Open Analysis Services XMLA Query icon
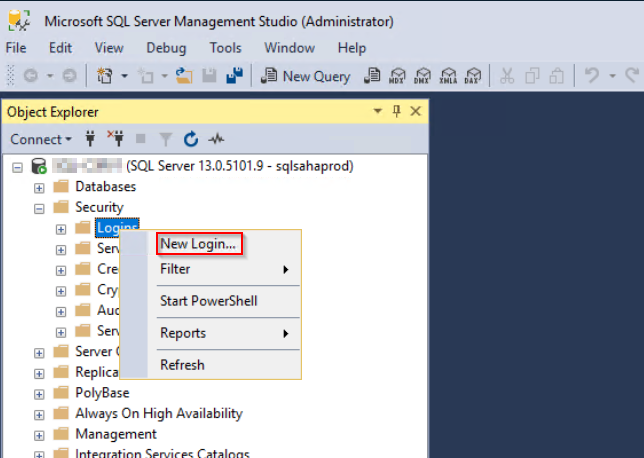644x458 pixels. click(x=448, y=76)
